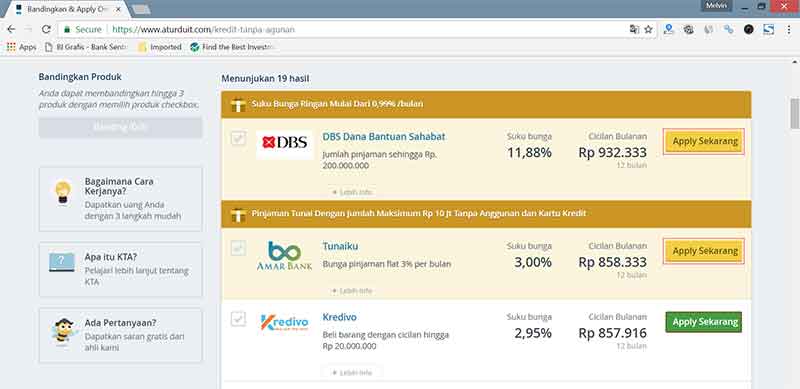
Task: Open the Bagaimana Cara Kerjanya card
Action: (120, 199)
